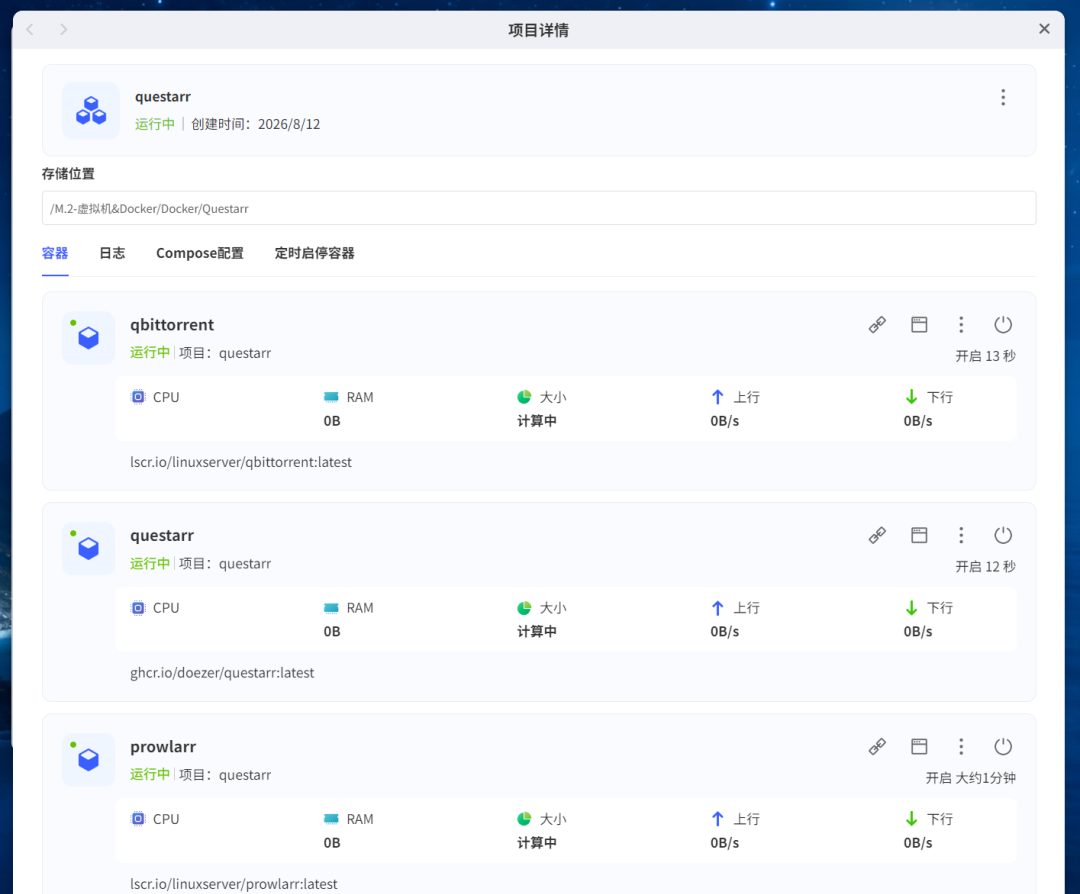This screenshot has width=1080, height=894.
Task: Close the project details window
Action: point(1044,29)
